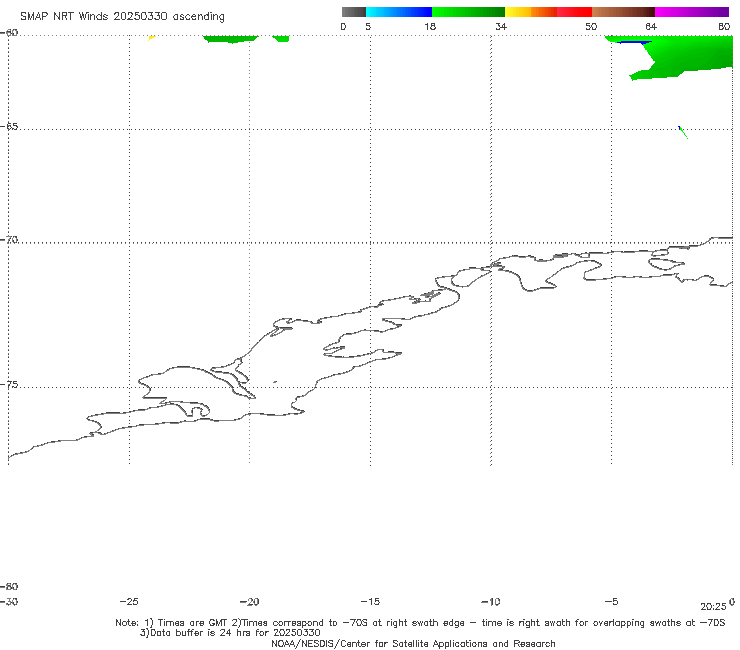Click the NOAA/NESDIS Center for Satellite Applications credit
Viewport: 740px width, 650px height.
(x=413, y=643)
